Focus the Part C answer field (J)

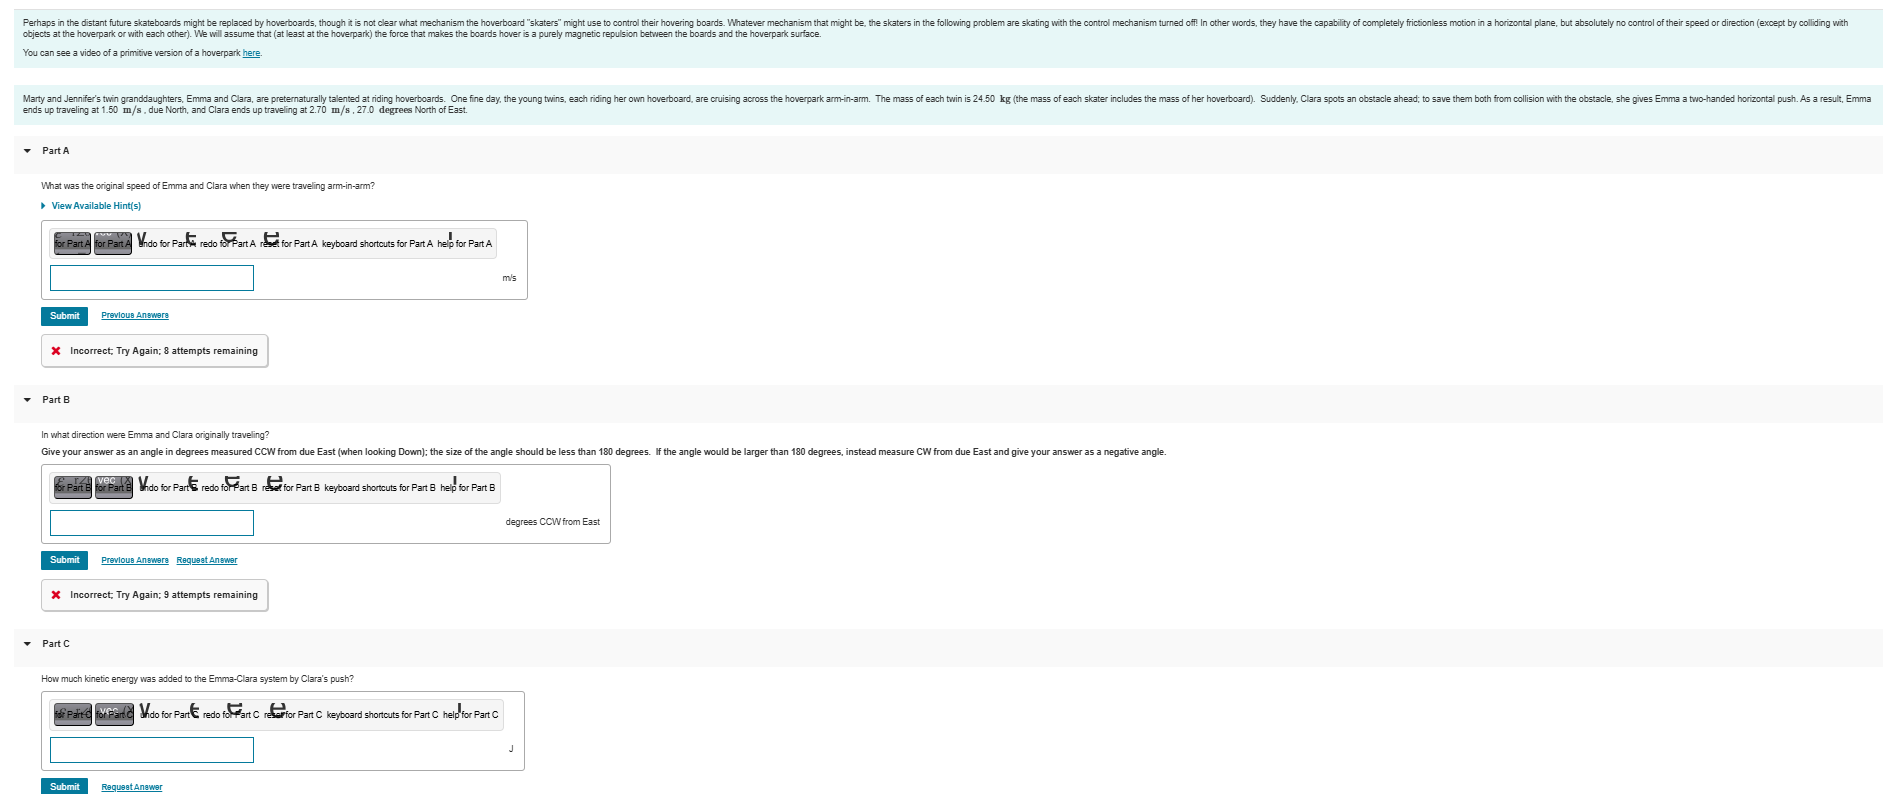click(x=152, y=749)
